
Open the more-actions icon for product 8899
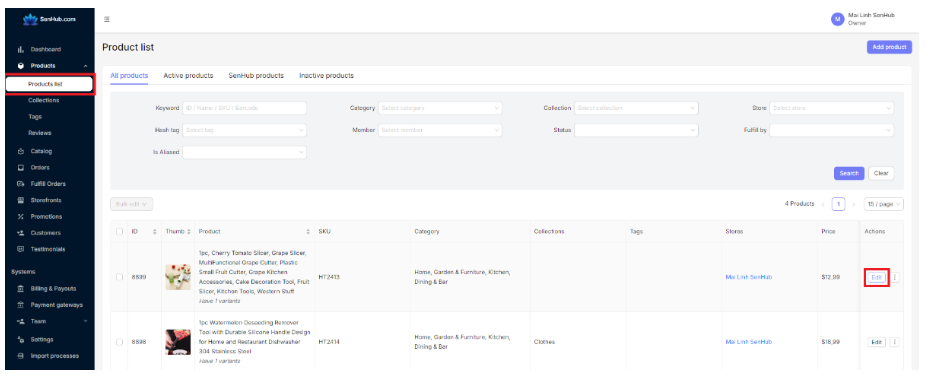(895, 277)
